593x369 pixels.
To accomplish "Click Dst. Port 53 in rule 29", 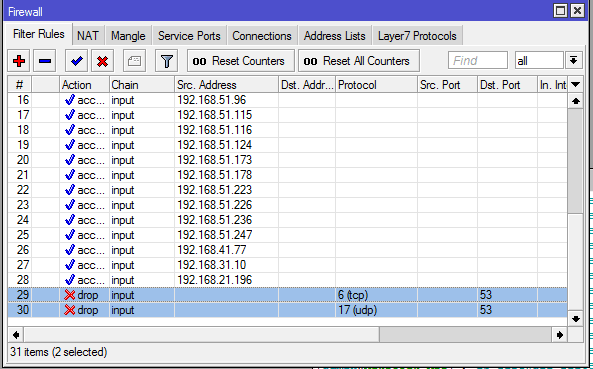I will pos(507,295).
